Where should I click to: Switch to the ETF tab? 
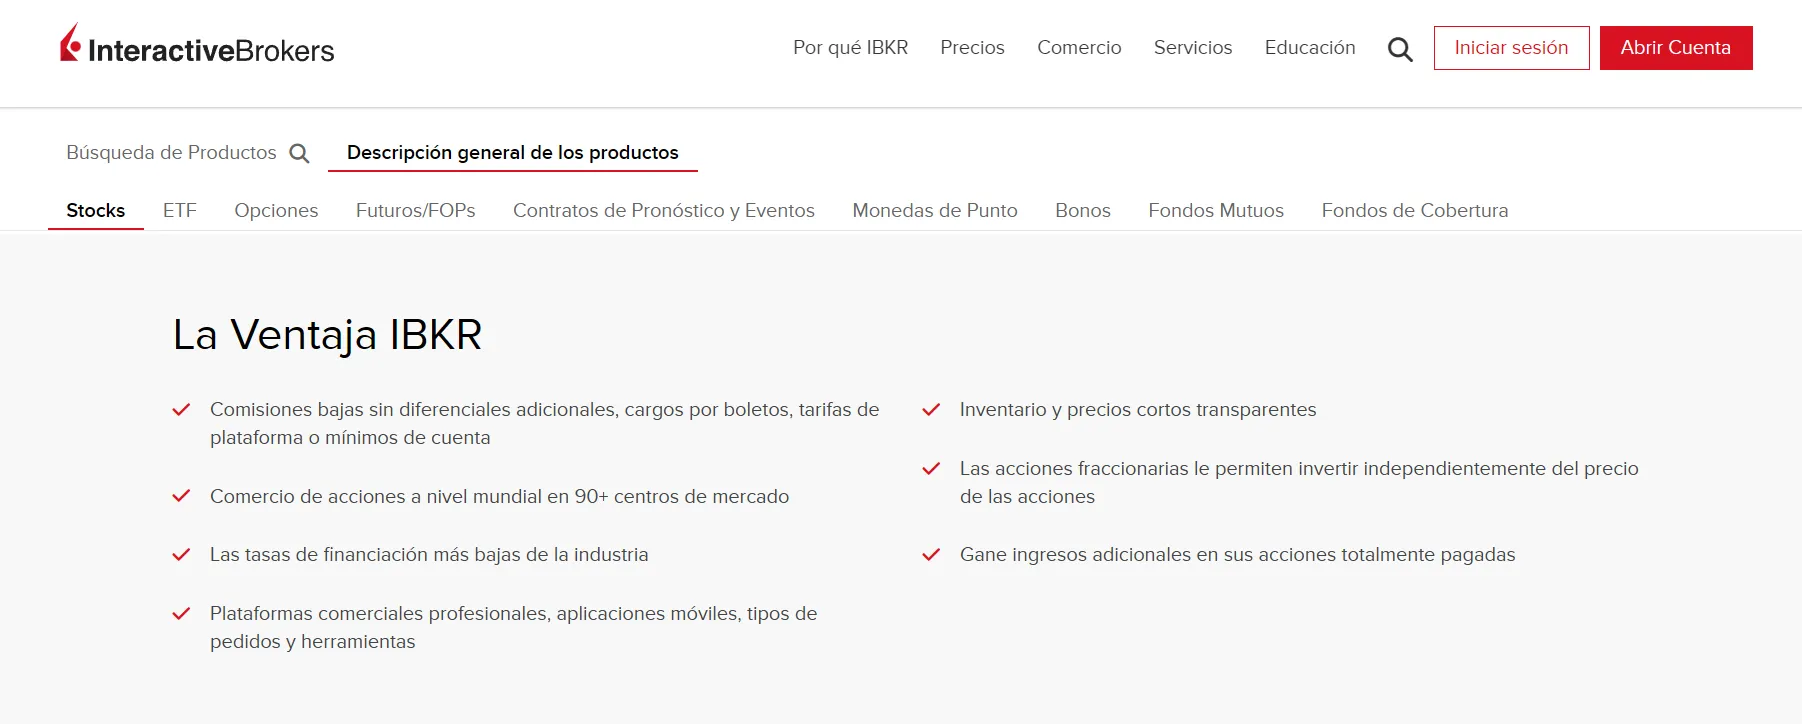pos(180,211)
